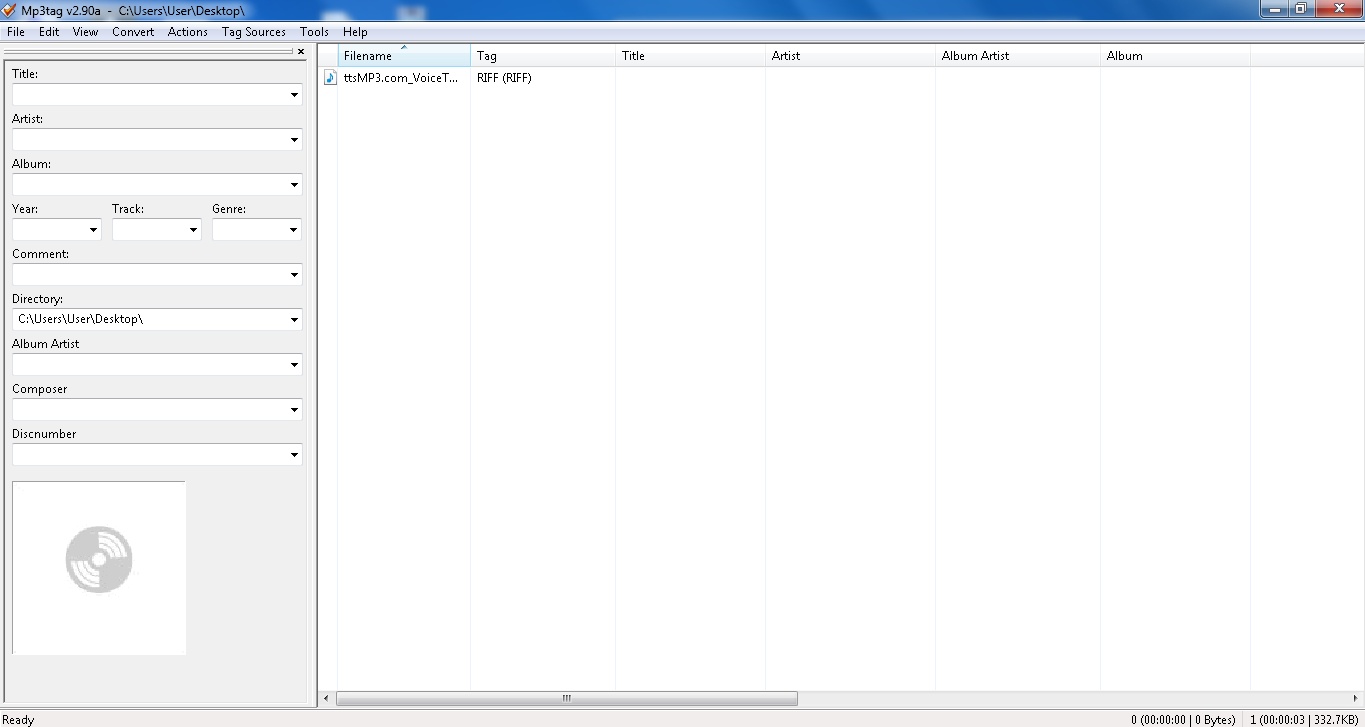Click total files size 332.7KB status entry

tap(1304, 720)
